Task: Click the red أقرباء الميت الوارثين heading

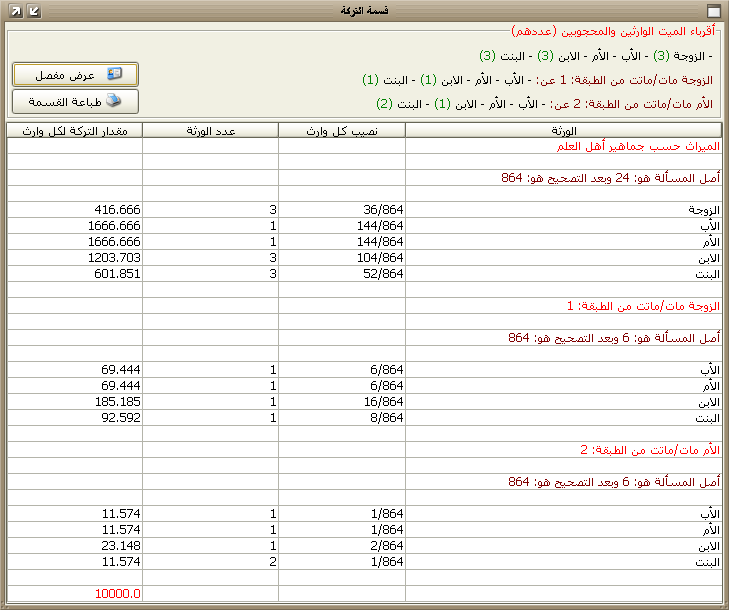Action: pos(613,32)
